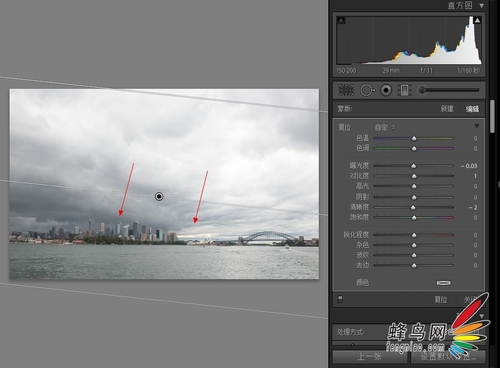Switch mask mode to 编辑
This screenshot has height=368, width=500.
tap(472, 109)
